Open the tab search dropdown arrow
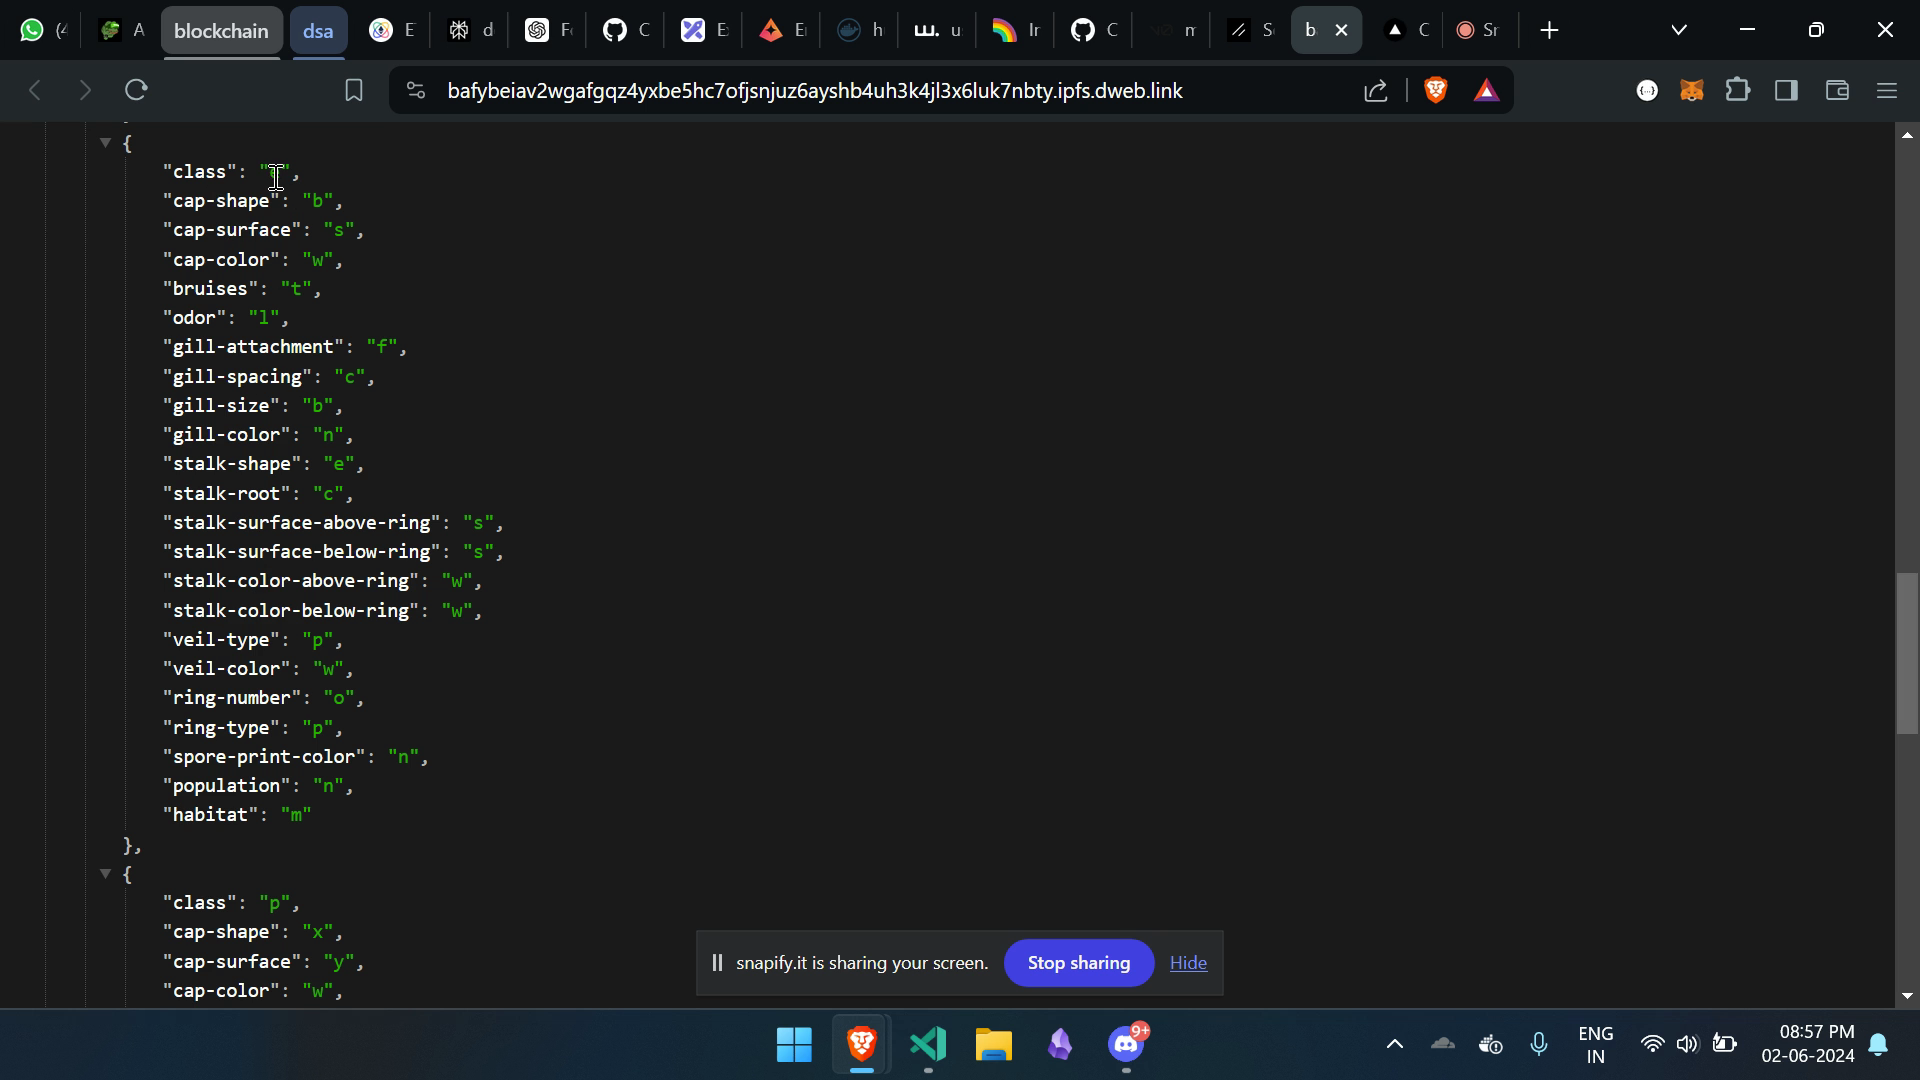 tap(1679, 31)
